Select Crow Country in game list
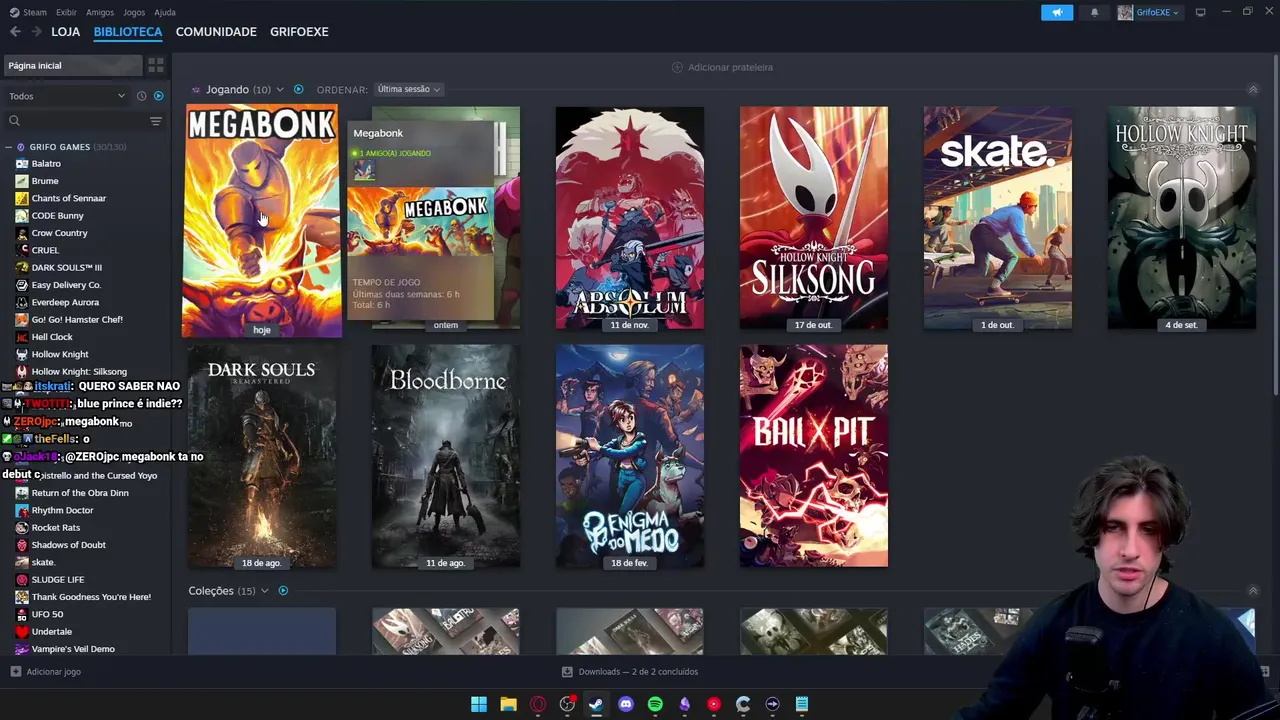This screenshot has height=720, width=1280. coord(59,233)
